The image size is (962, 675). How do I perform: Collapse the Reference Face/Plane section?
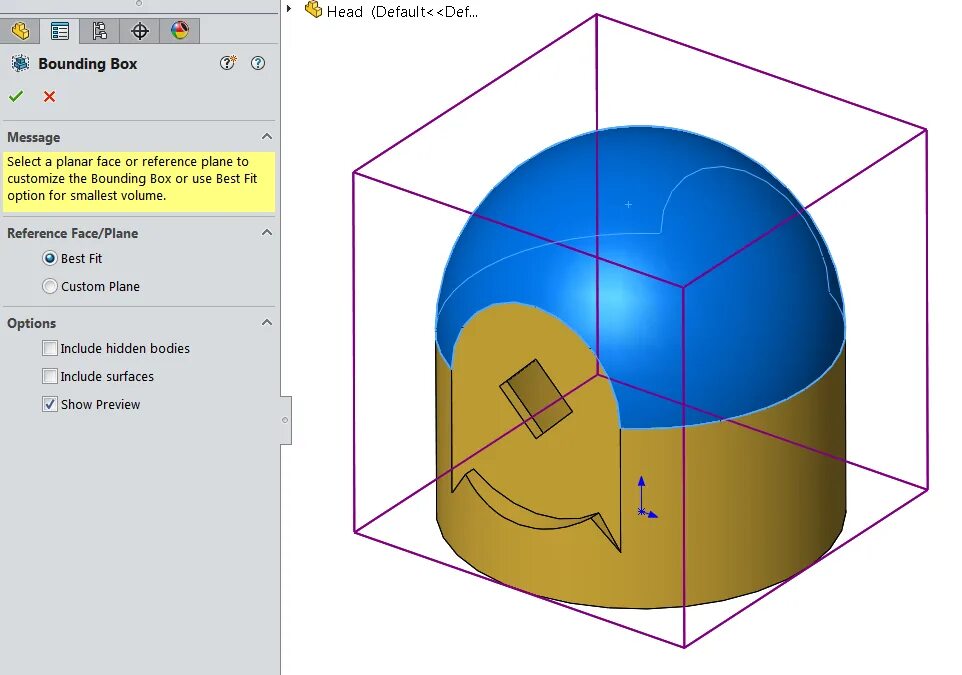[267, 233]
